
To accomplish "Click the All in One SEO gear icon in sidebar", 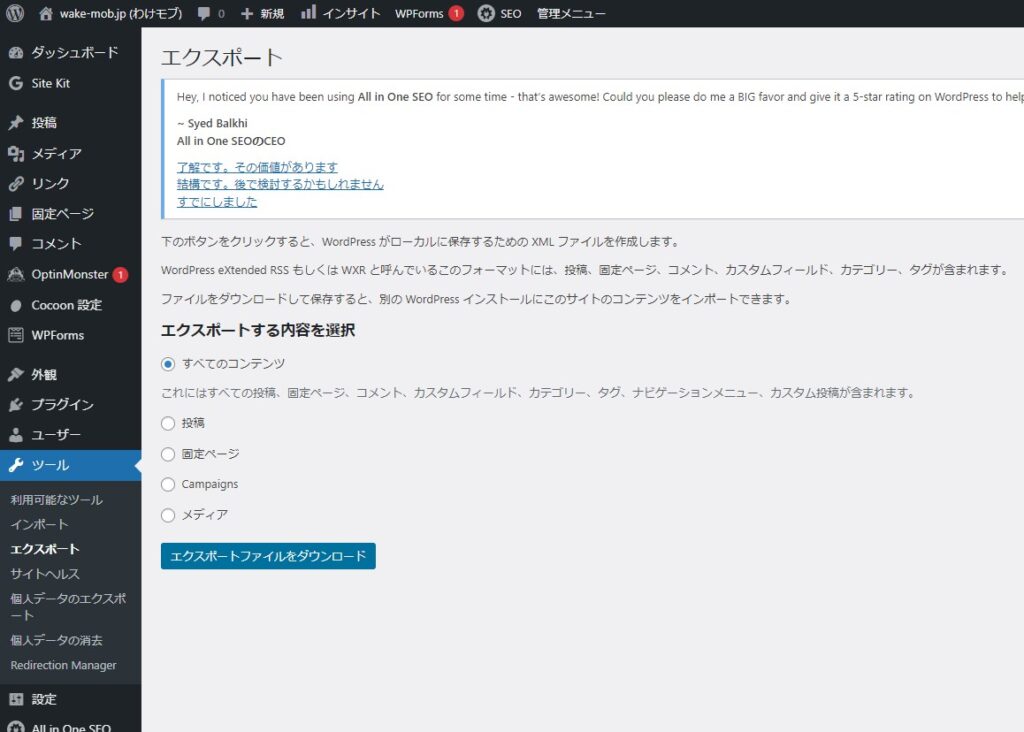I will click(16, 727).
